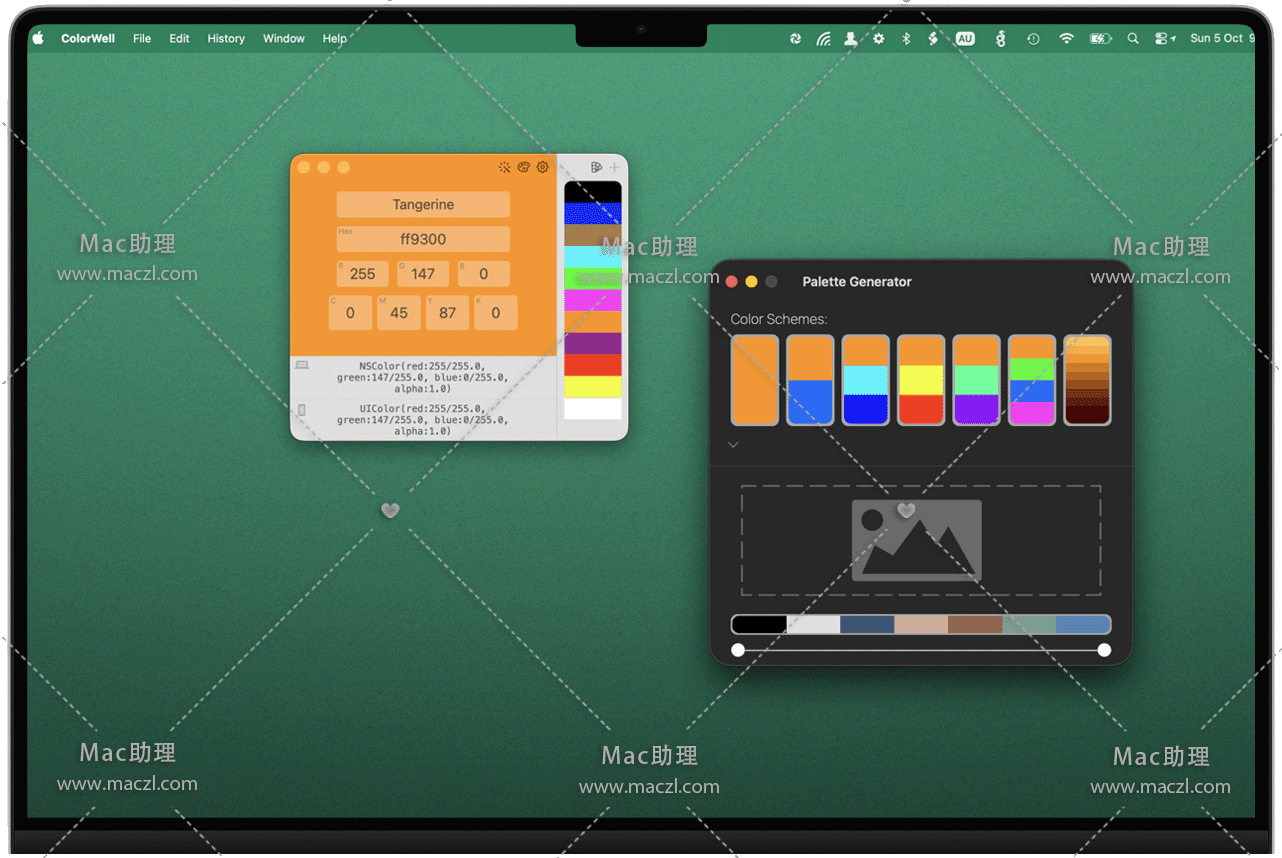The image size is (1282, 858).
Task: Open the Edit menu
Action: (x=179, y=38)
